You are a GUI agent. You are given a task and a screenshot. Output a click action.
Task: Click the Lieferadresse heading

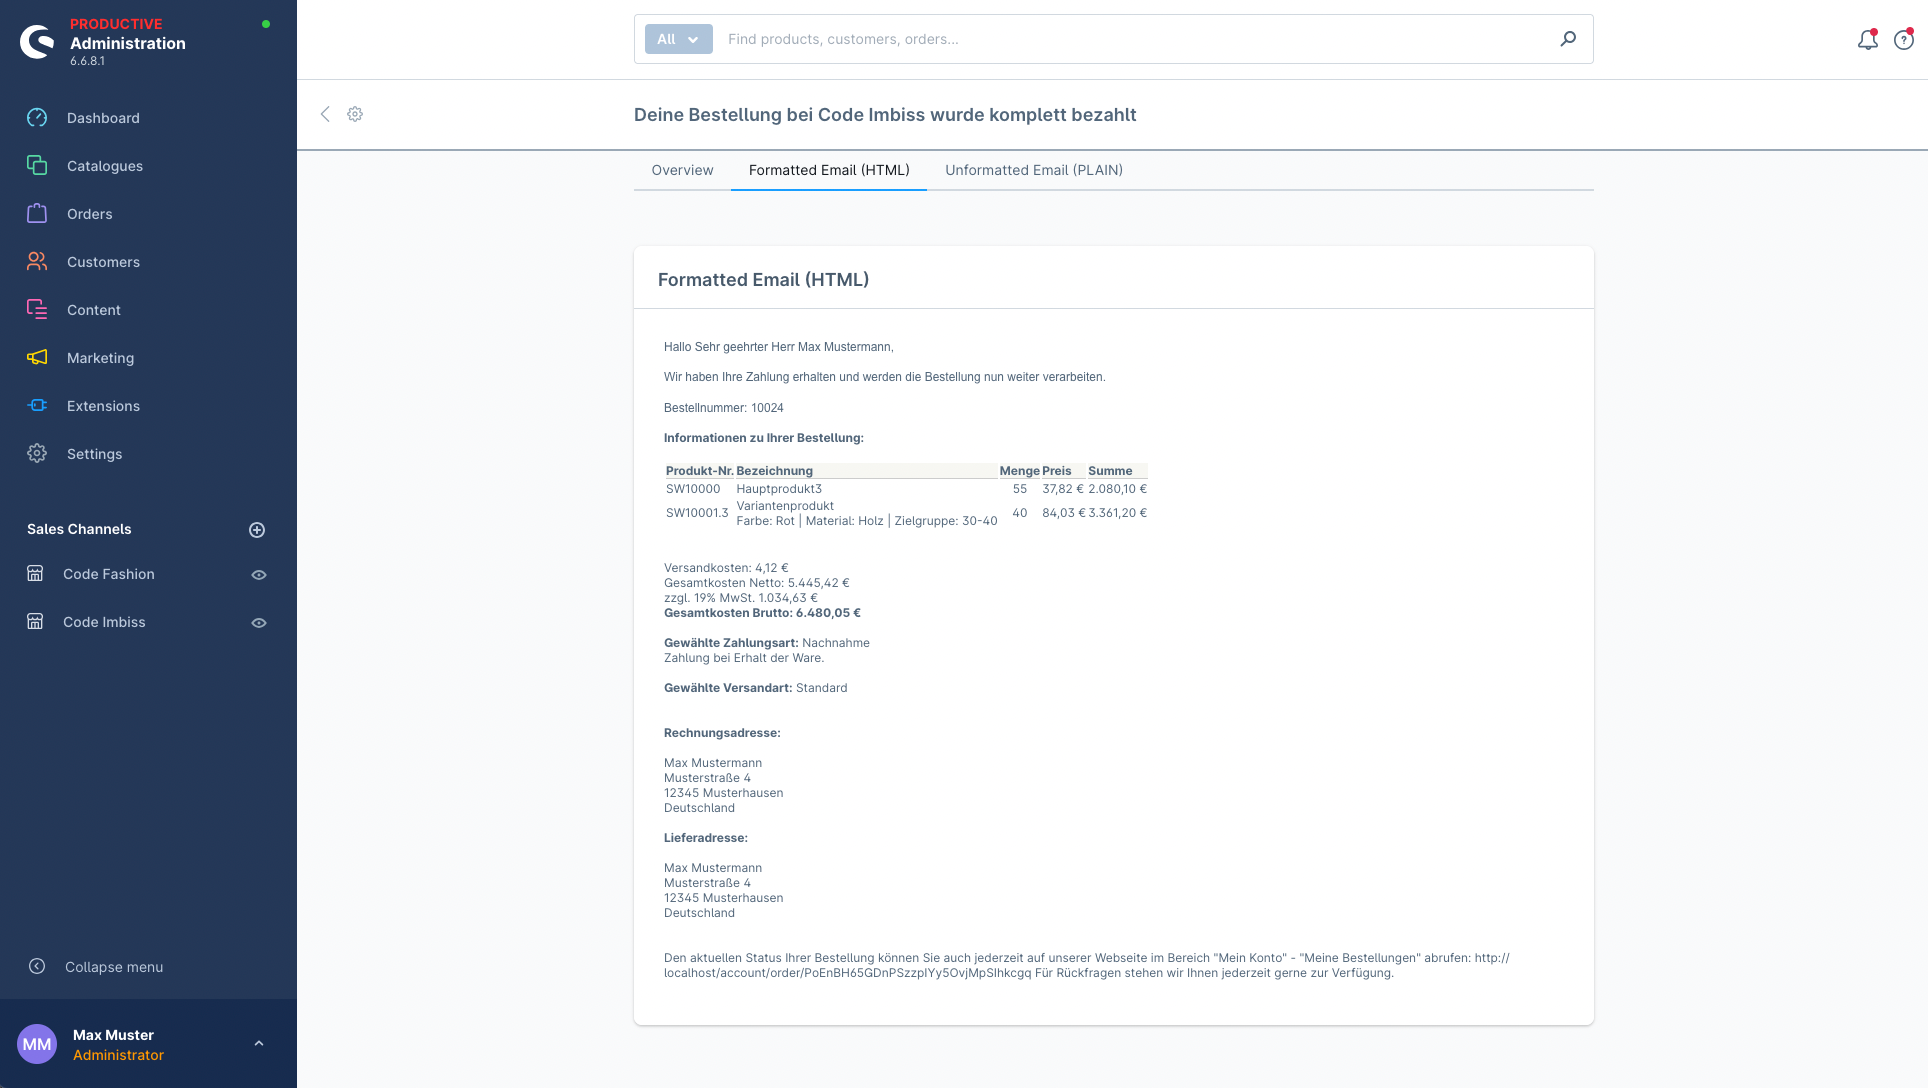pyautogui.click(x=706, y=838)
